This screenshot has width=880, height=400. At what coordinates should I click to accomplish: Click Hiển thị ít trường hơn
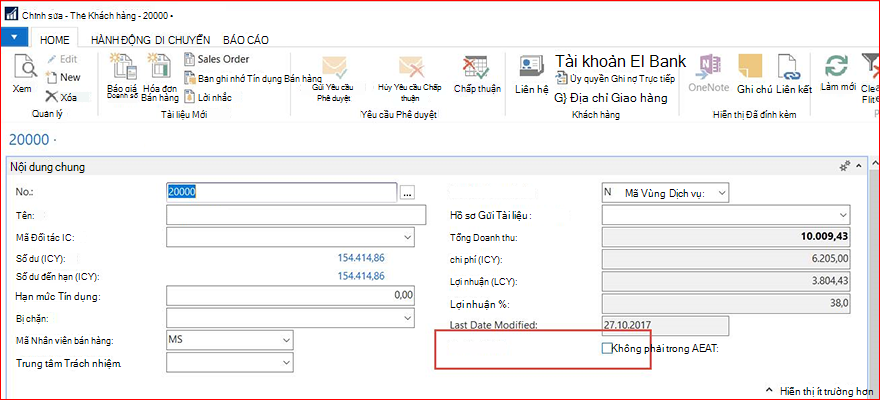point(820,389)
